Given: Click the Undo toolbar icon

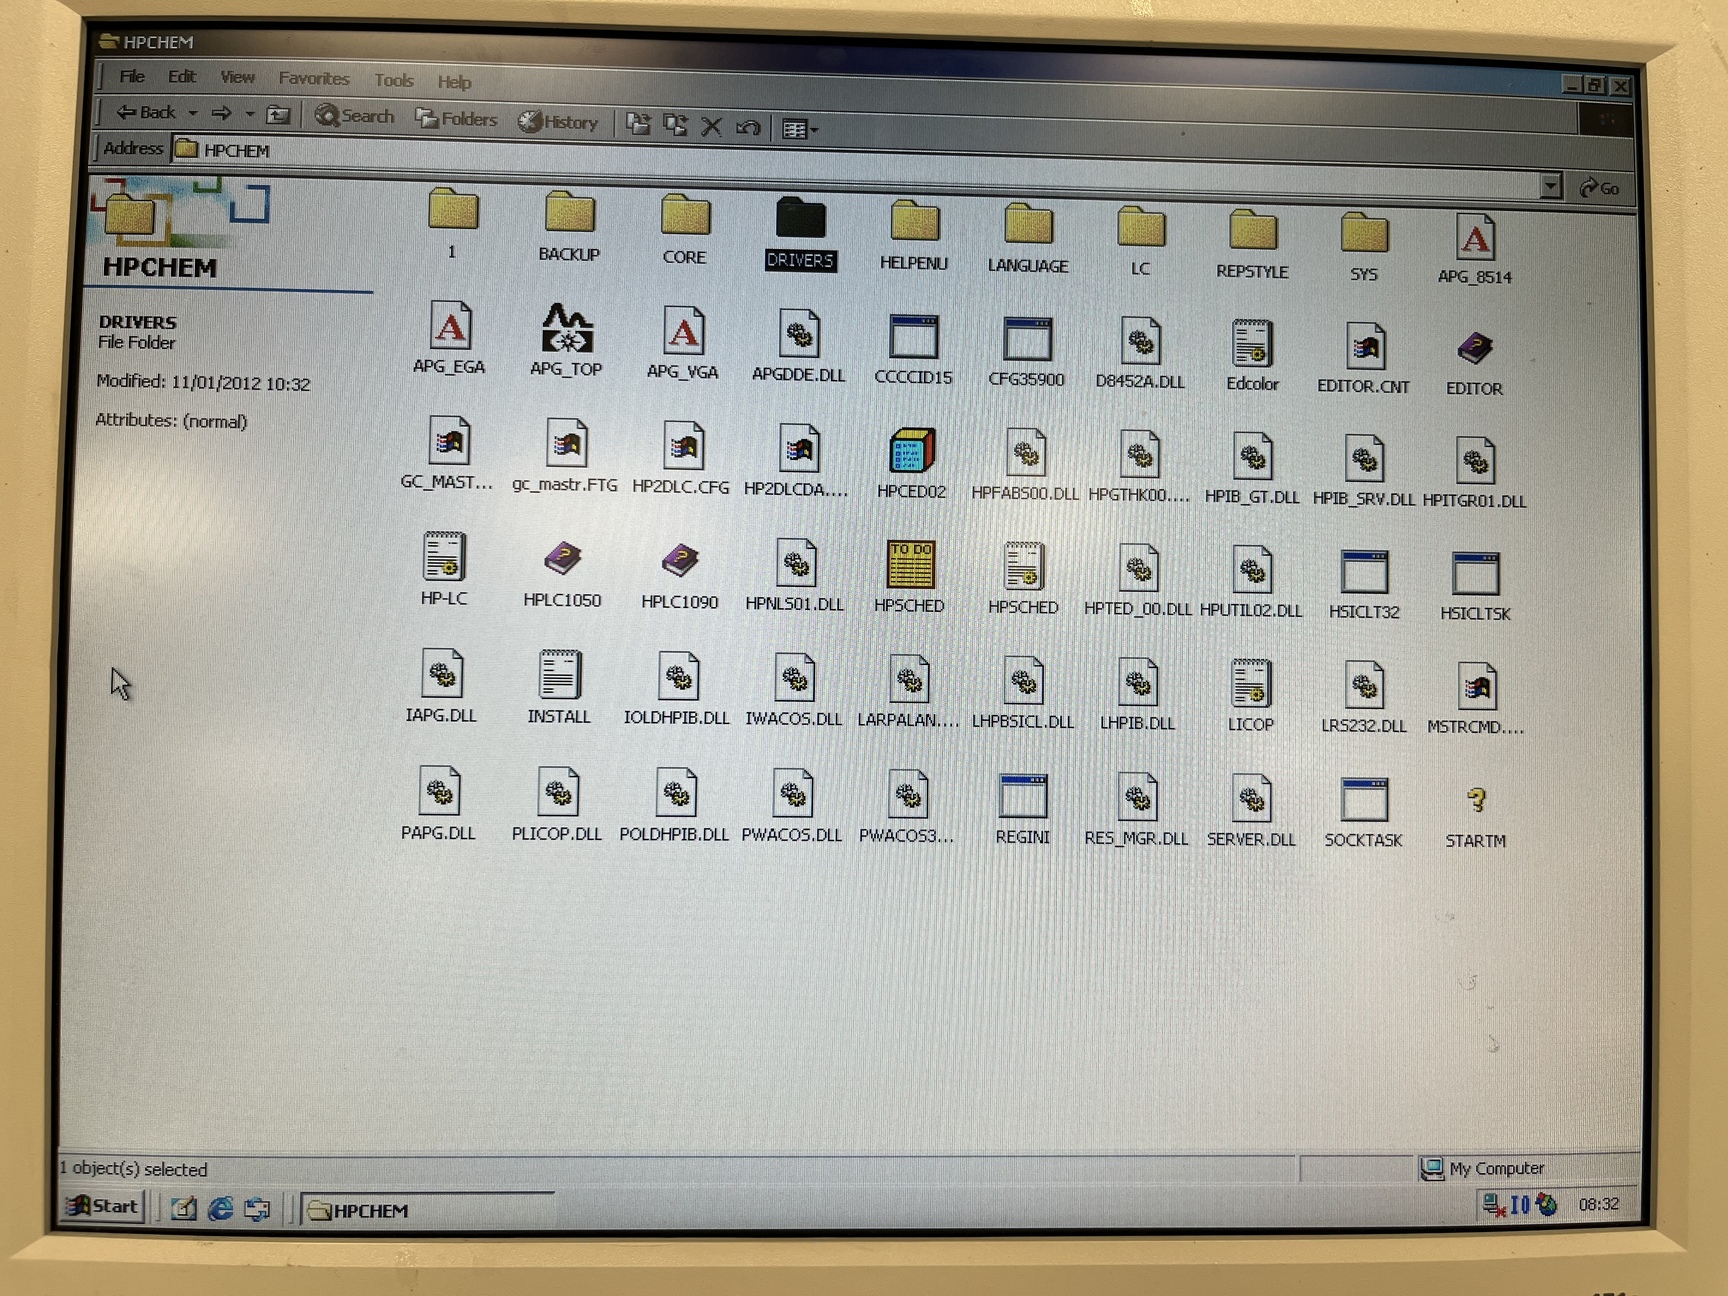Looking at the screenshot, I should pos(748,126).
